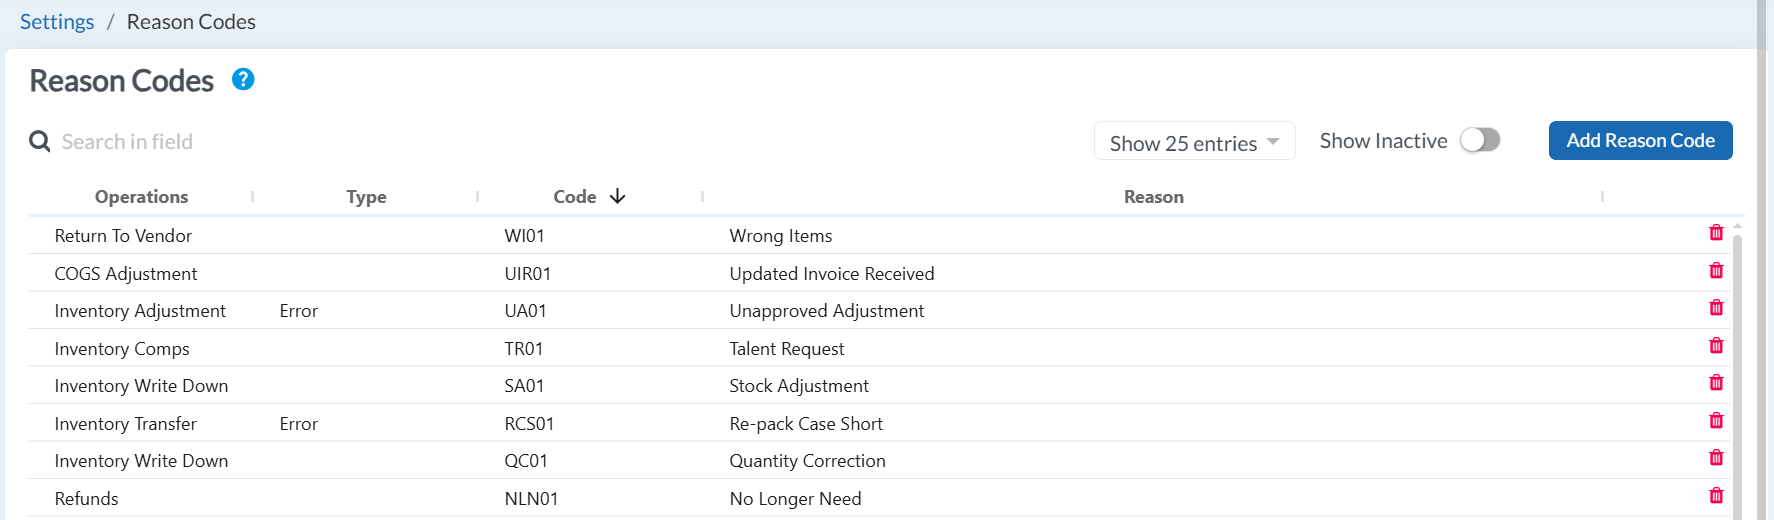Go to the Settings breadcrumb link
Screen dimensions: 1774x520
pos(57,22)
